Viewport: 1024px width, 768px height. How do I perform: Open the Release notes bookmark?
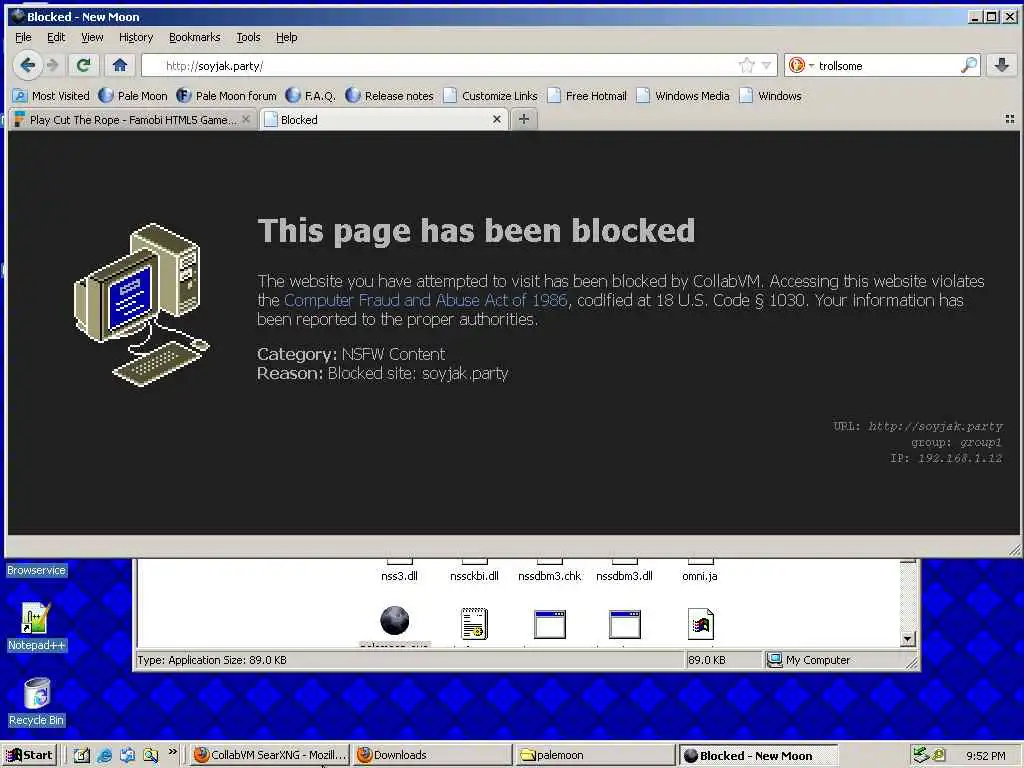click(389, 96)
